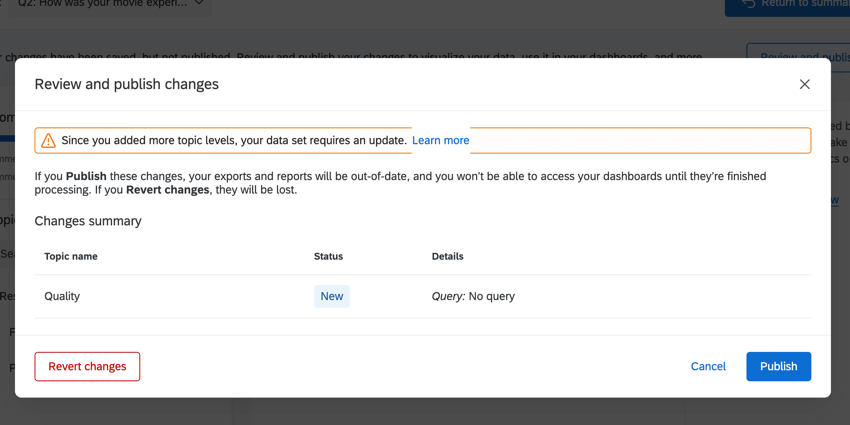
Task: Click the Return to summary button
Action: (x=790, y=5)
